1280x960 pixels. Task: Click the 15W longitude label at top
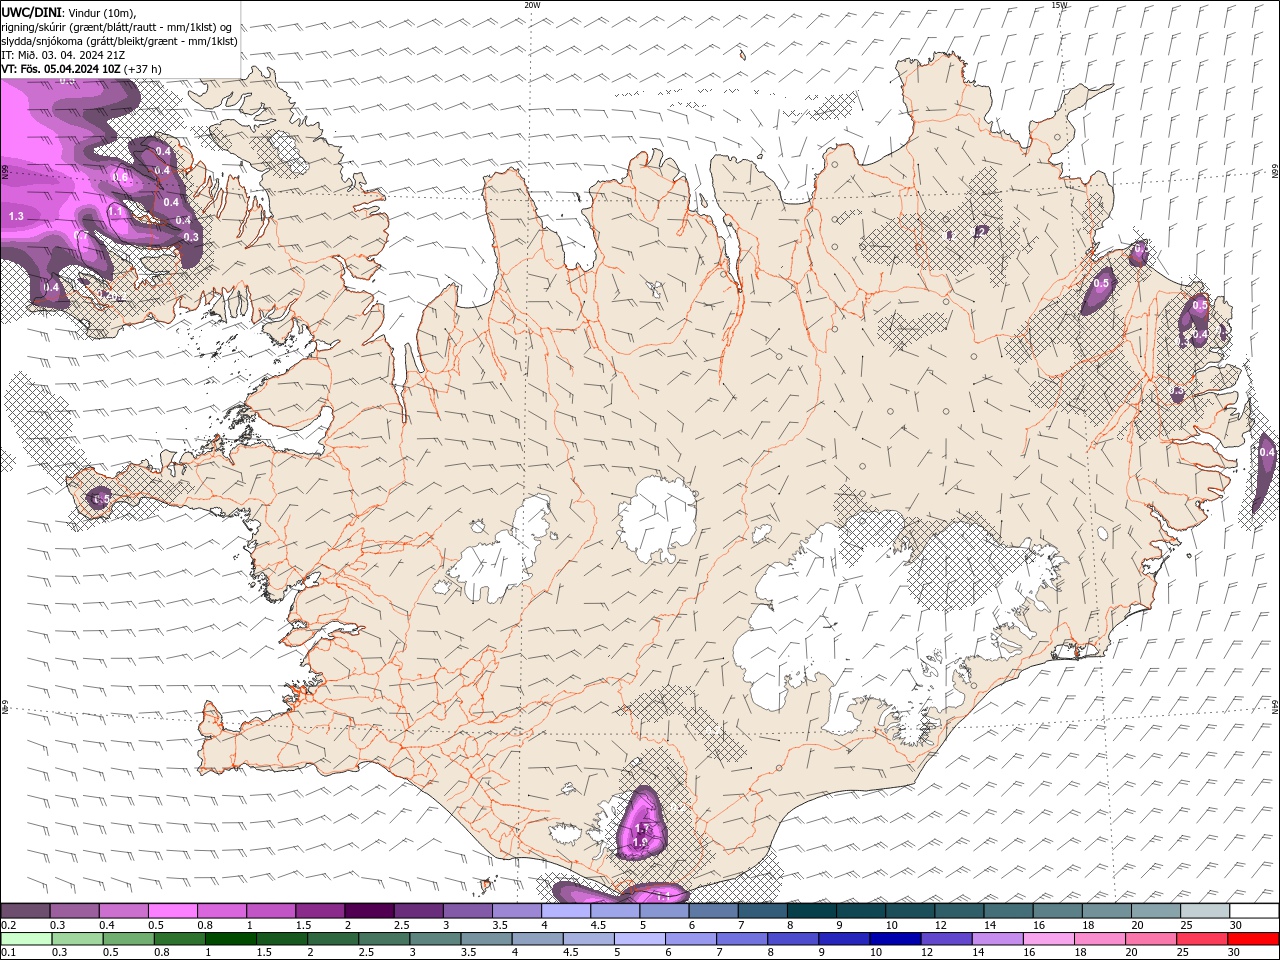(x=1059, y=5)
